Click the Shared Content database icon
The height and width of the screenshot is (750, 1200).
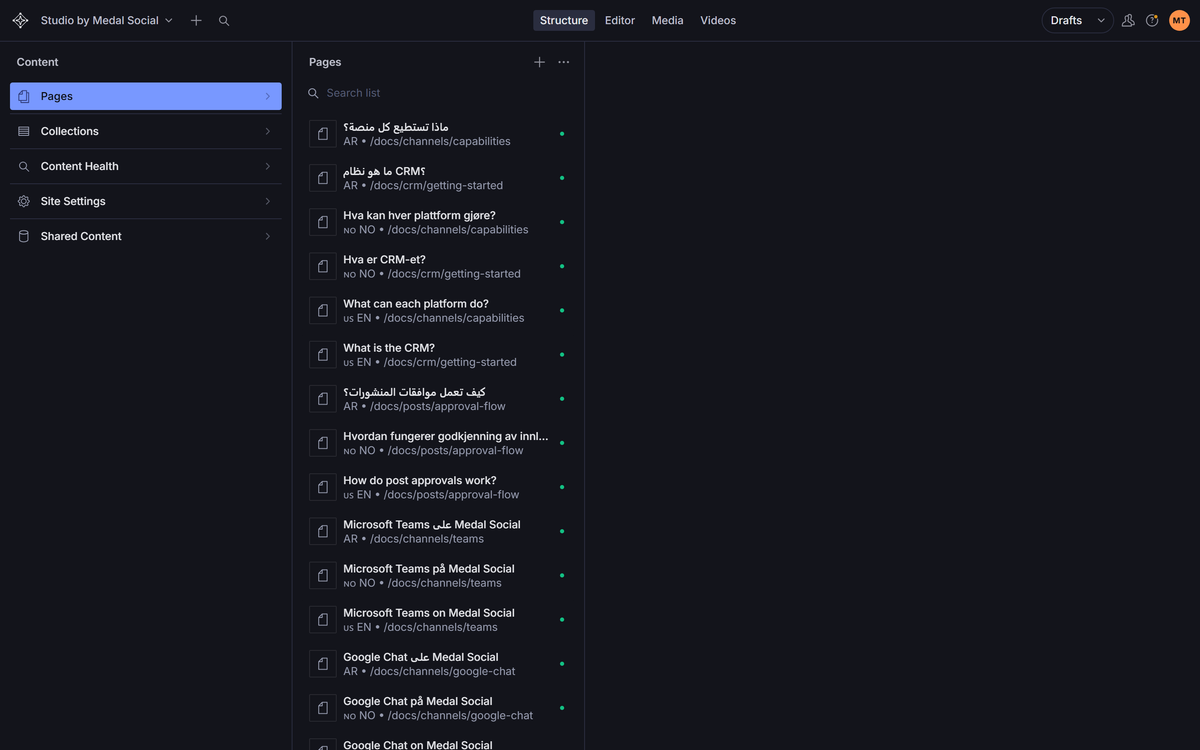click(24, 236)
